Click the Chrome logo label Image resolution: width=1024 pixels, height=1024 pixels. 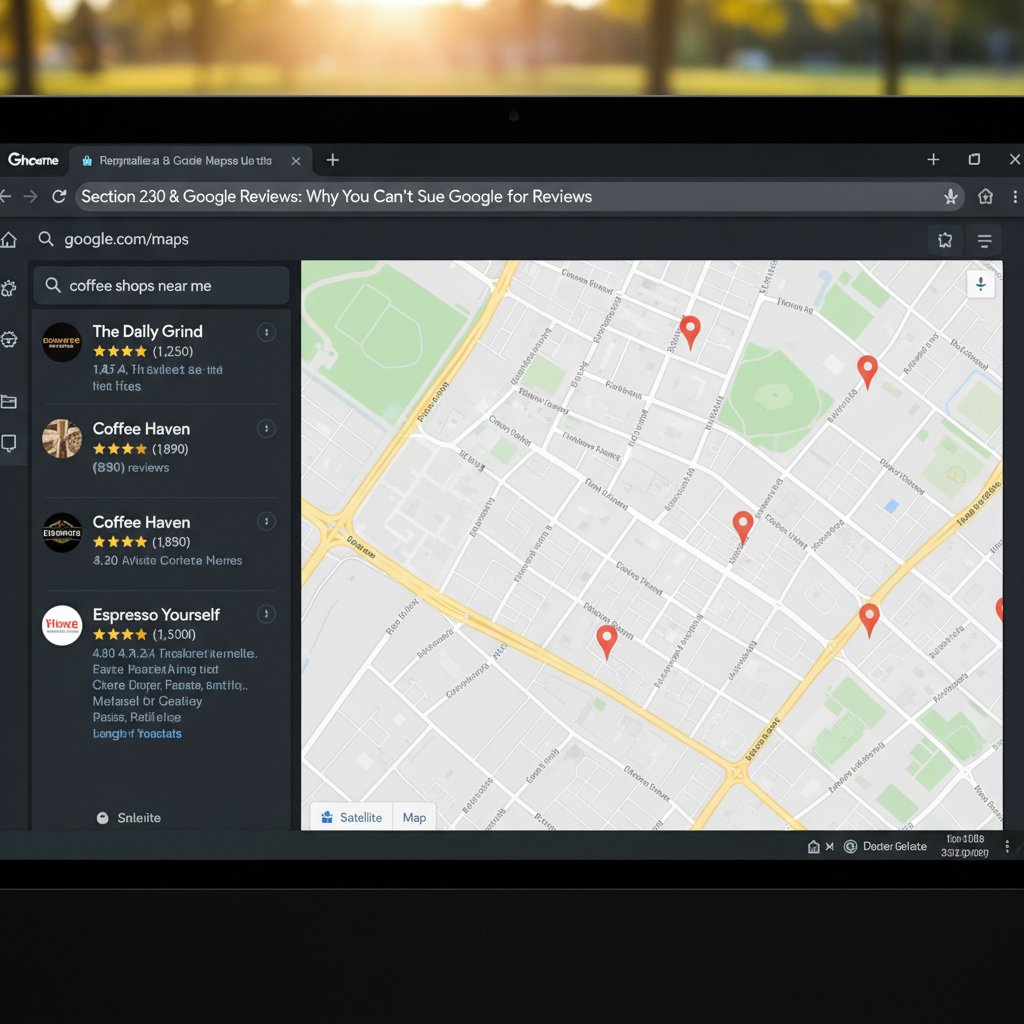click(x=33, y=160)
